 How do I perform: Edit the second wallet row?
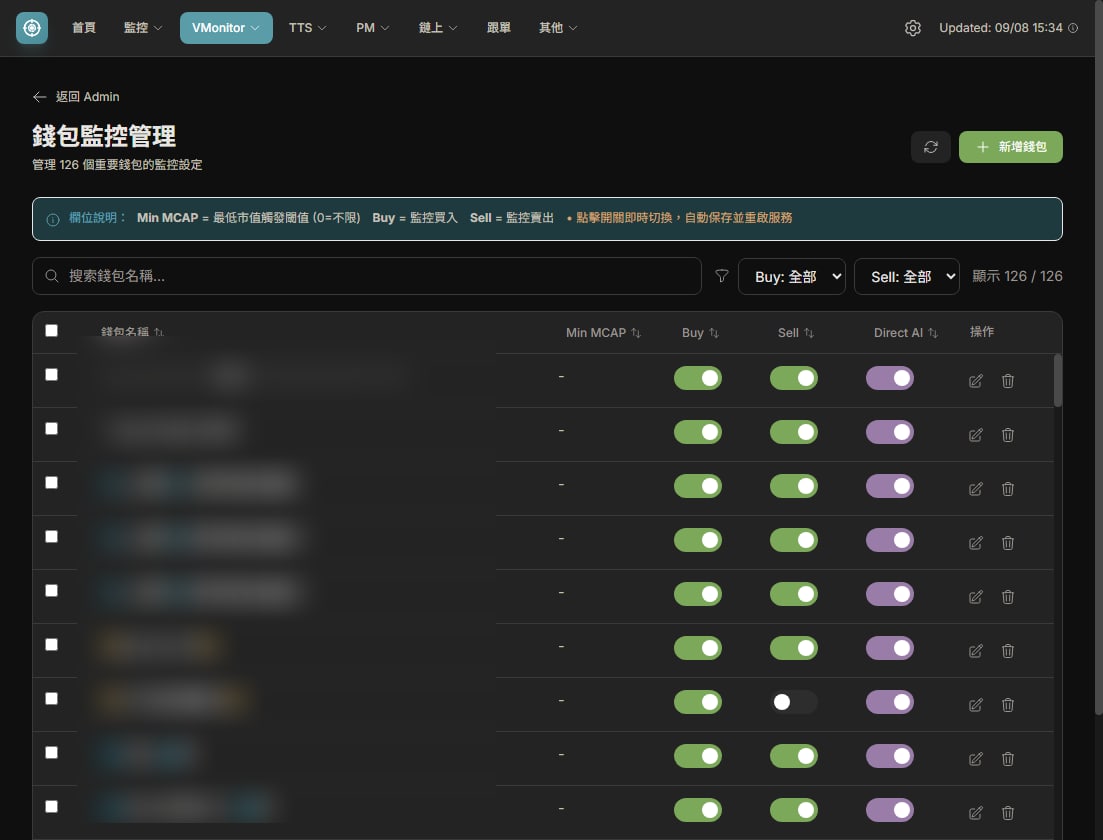[976, 435]
